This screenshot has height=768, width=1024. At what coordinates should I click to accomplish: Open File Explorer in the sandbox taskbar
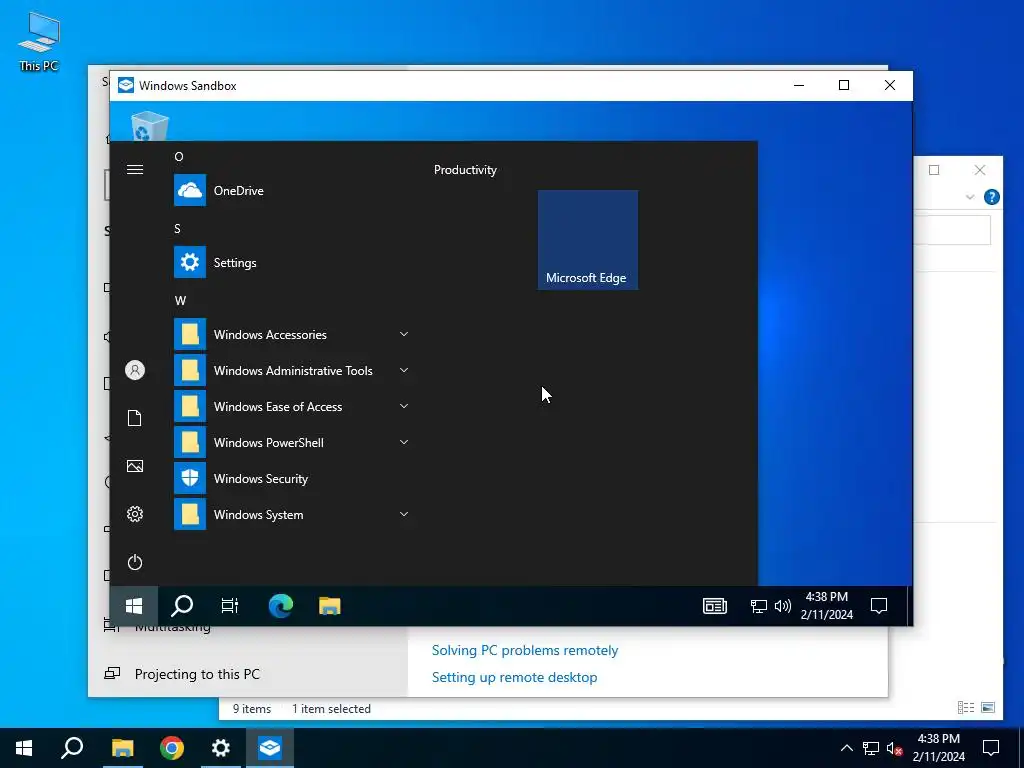(x=330, y=606)
